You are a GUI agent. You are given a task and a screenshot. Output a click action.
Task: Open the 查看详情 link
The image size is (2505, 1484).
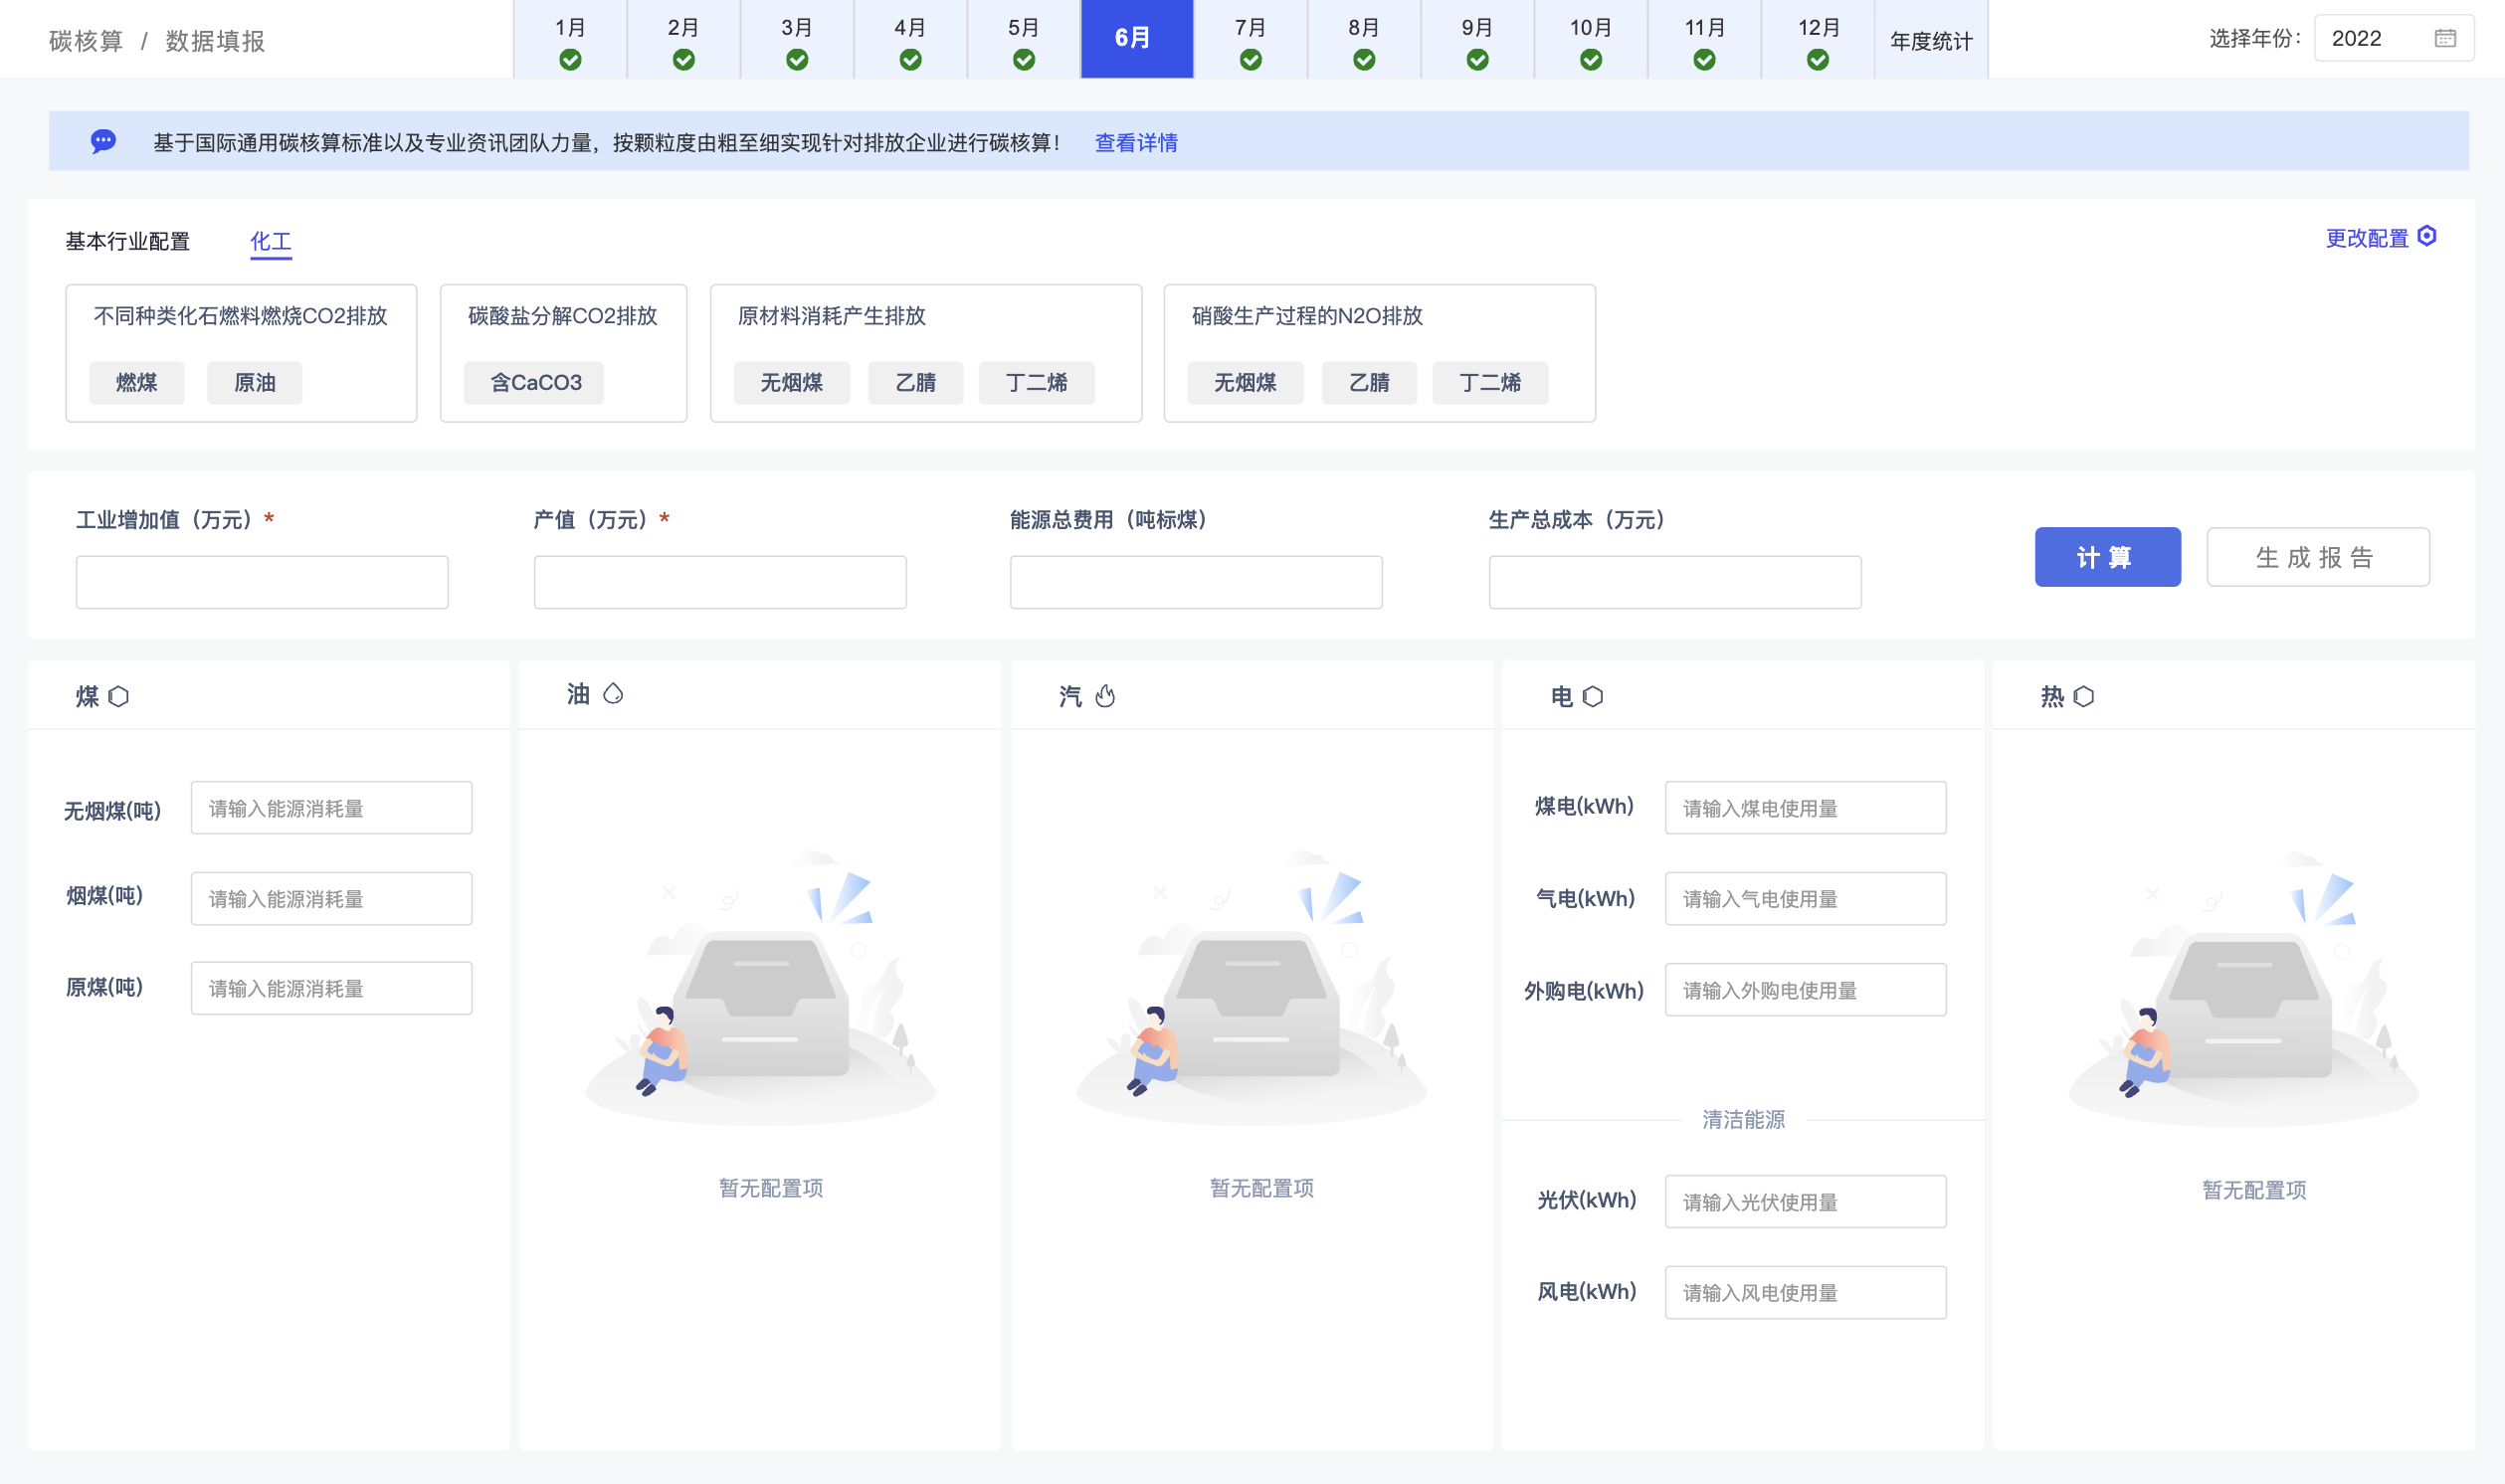click(x=1136, y=142)
